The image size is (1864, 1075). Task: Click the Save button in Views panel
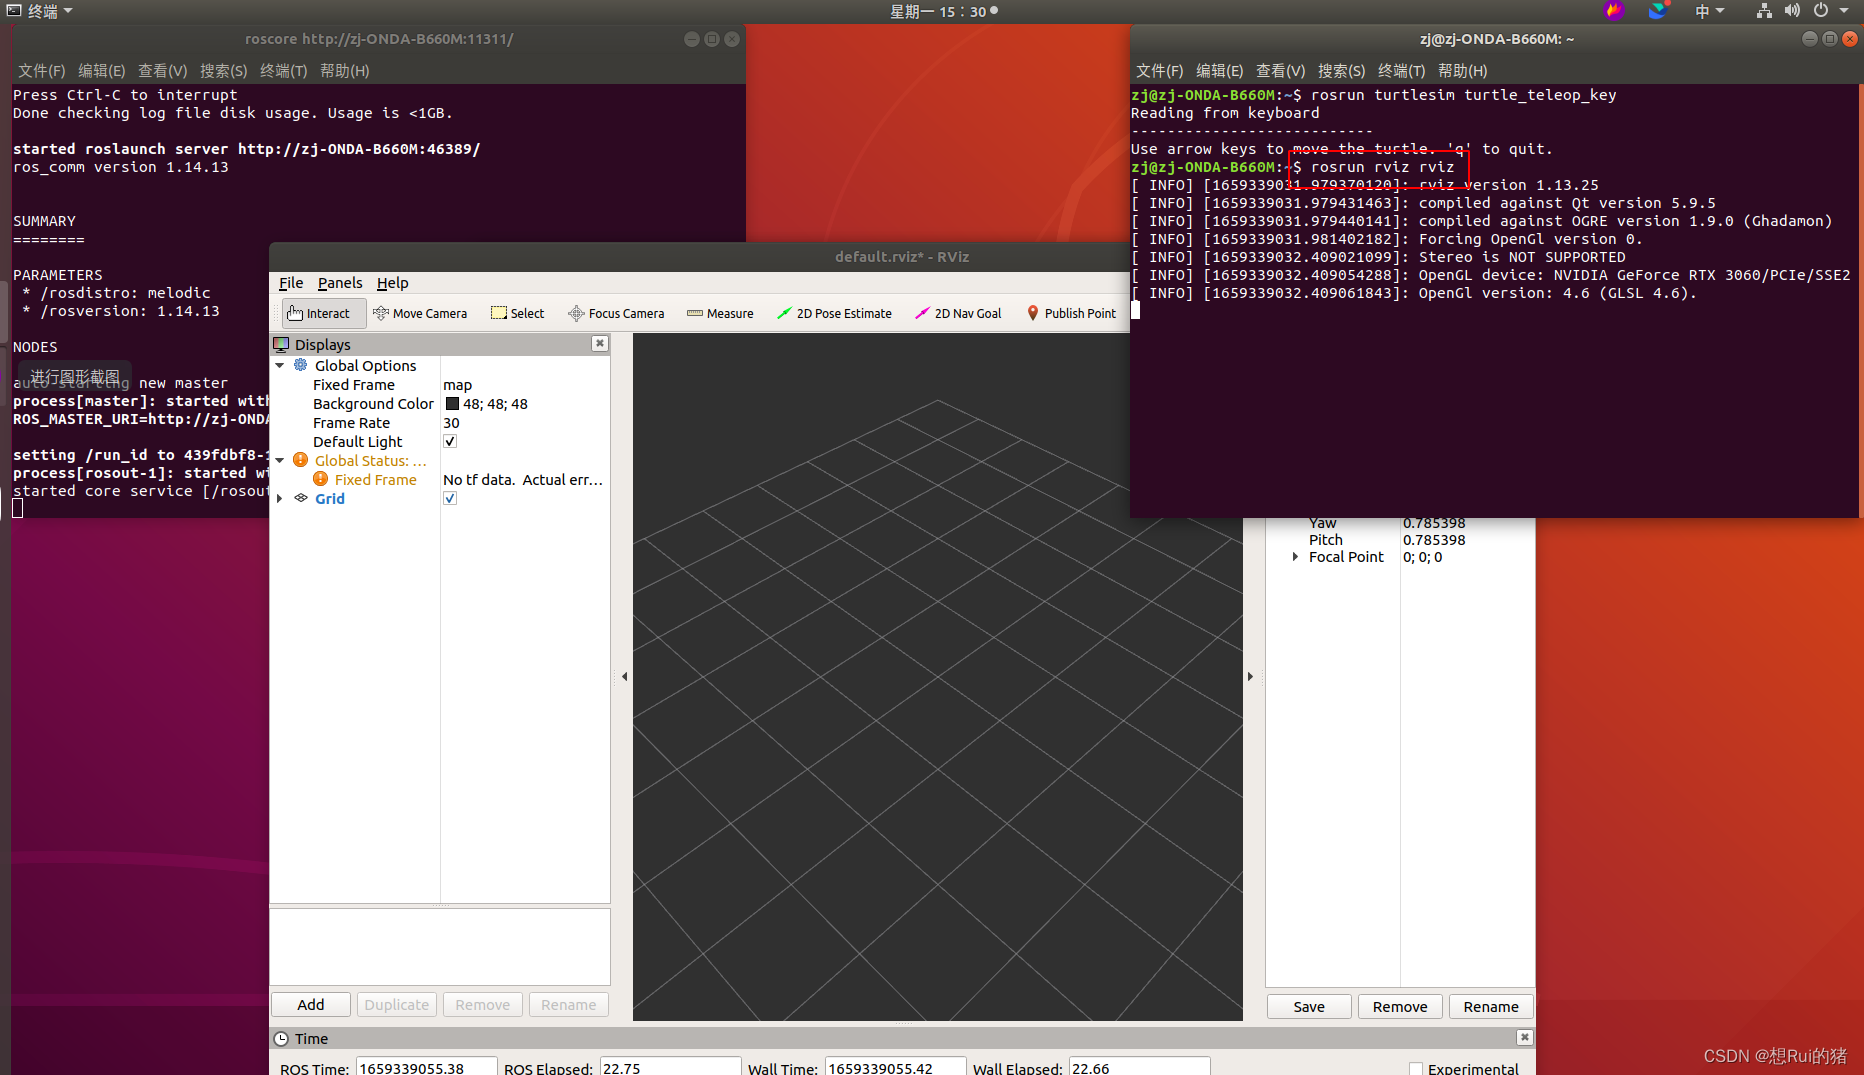point(1308,1006)
